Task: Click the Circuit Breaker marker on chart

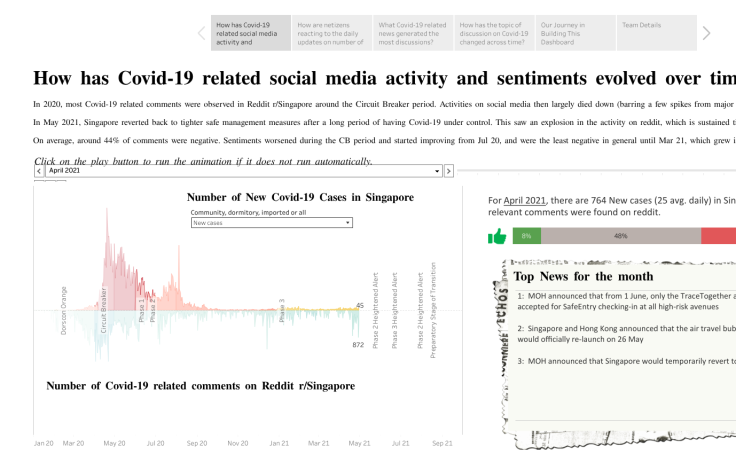Action: [x=104, y=310]
